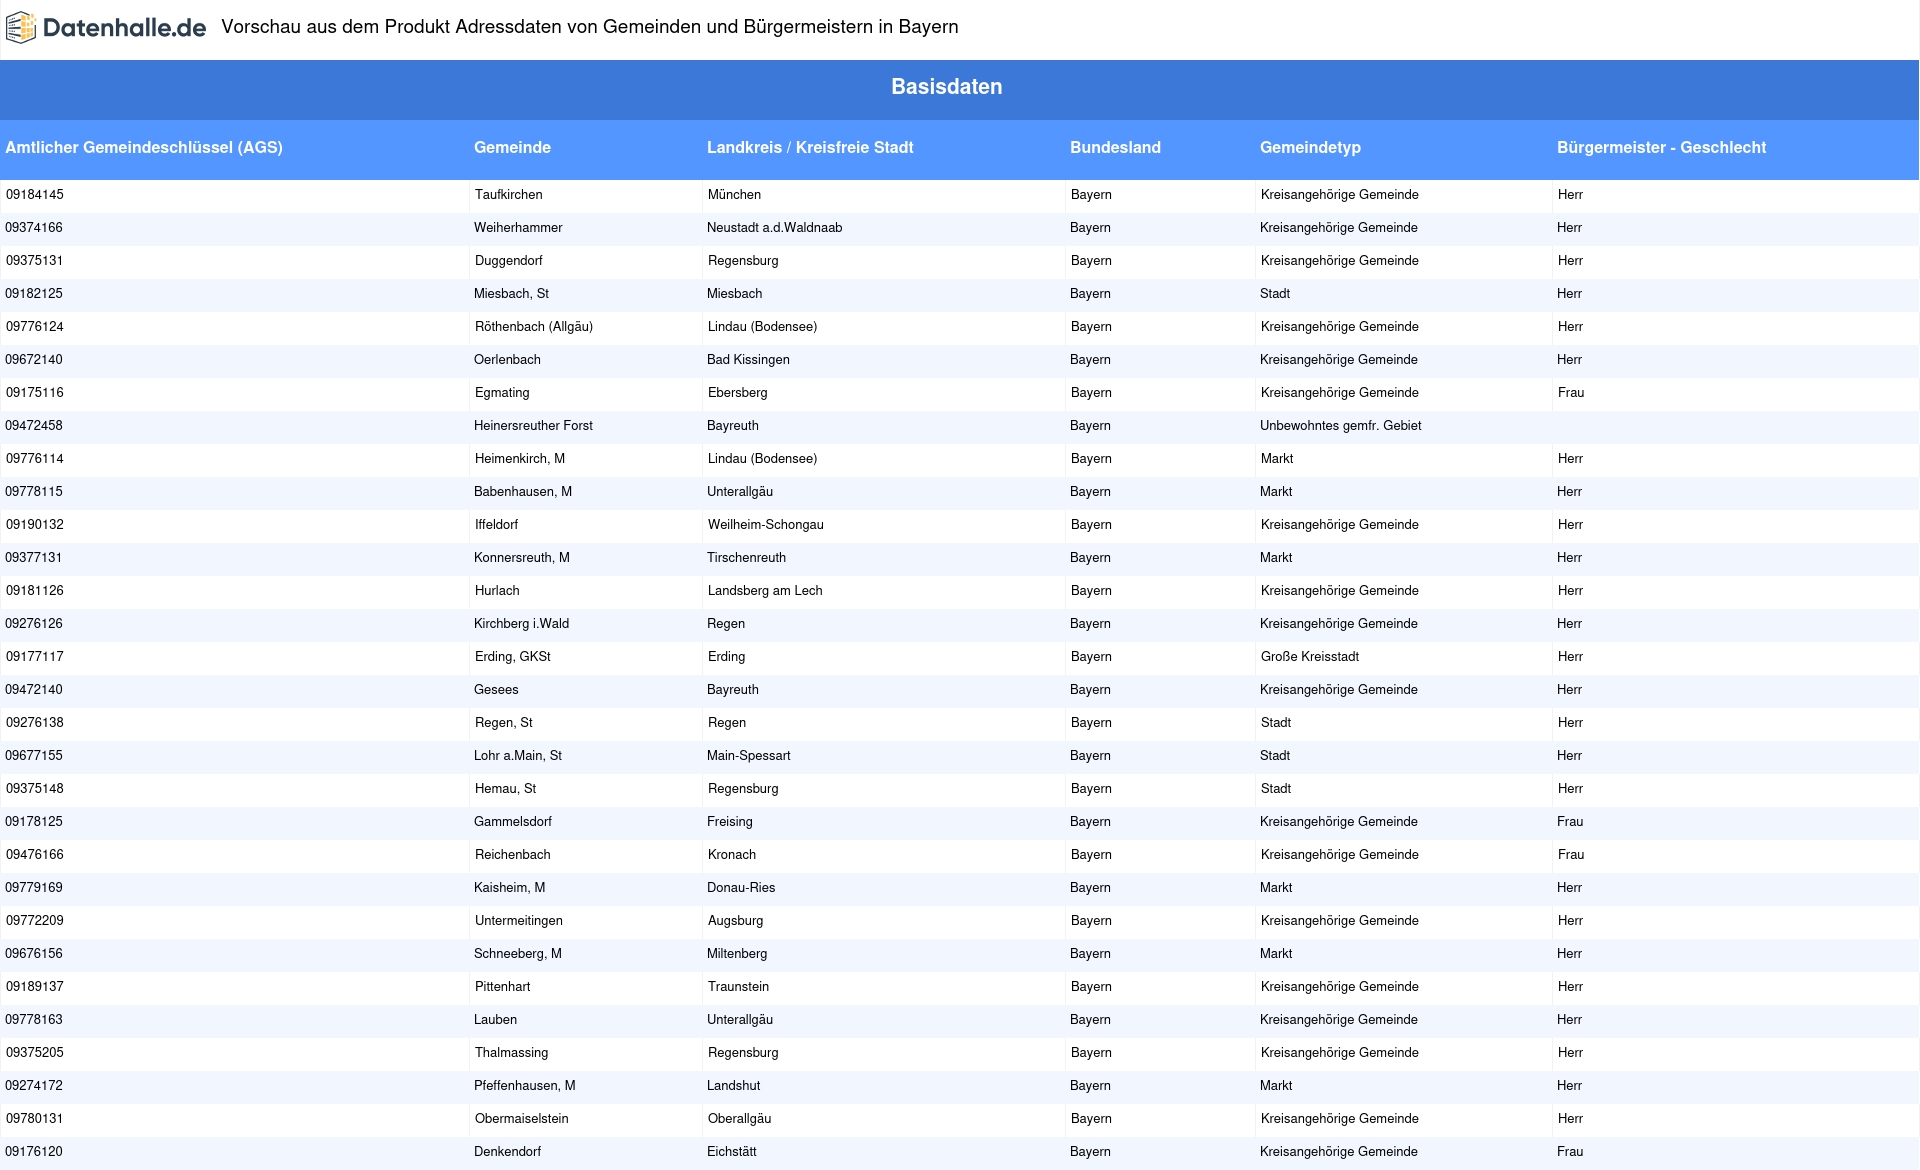The image size is (1920, 1170).
Task: Click the Gammelsdorf cell
Action: 513,821
